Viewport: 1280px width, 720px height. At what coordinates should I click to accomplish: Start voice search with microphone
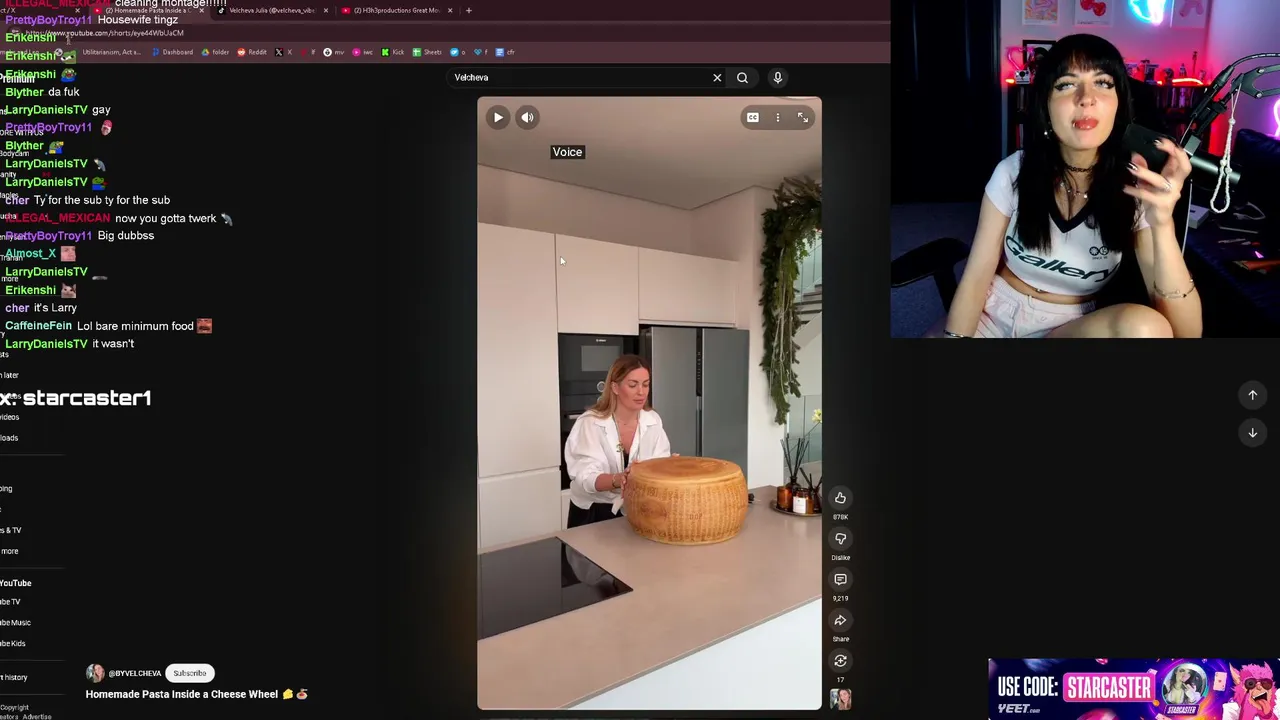pos(777,77)
